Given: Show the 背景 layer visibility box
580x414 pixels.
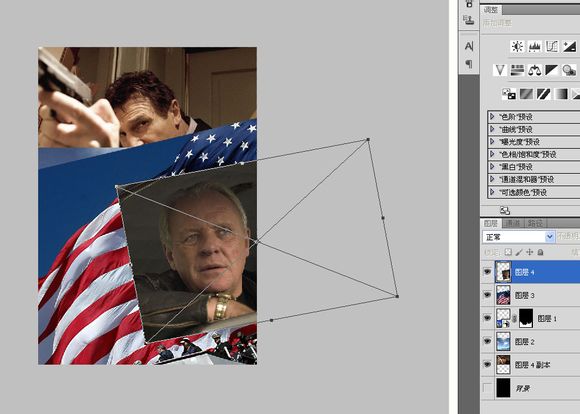Looking at the screenshot, I should click(x=488, y=388).
